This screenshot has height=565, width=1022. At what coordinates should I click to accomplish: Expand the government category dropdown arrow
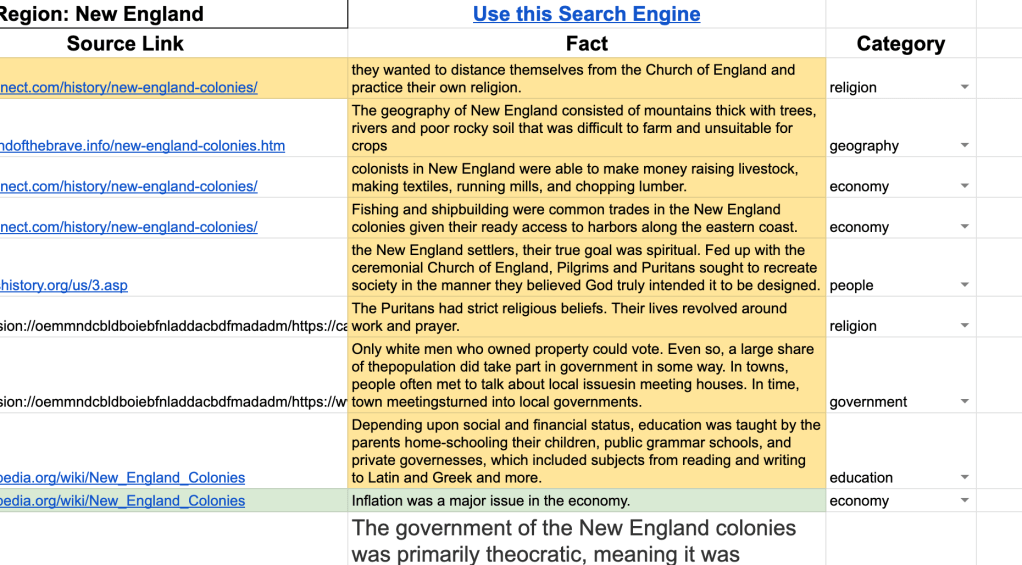964,403
